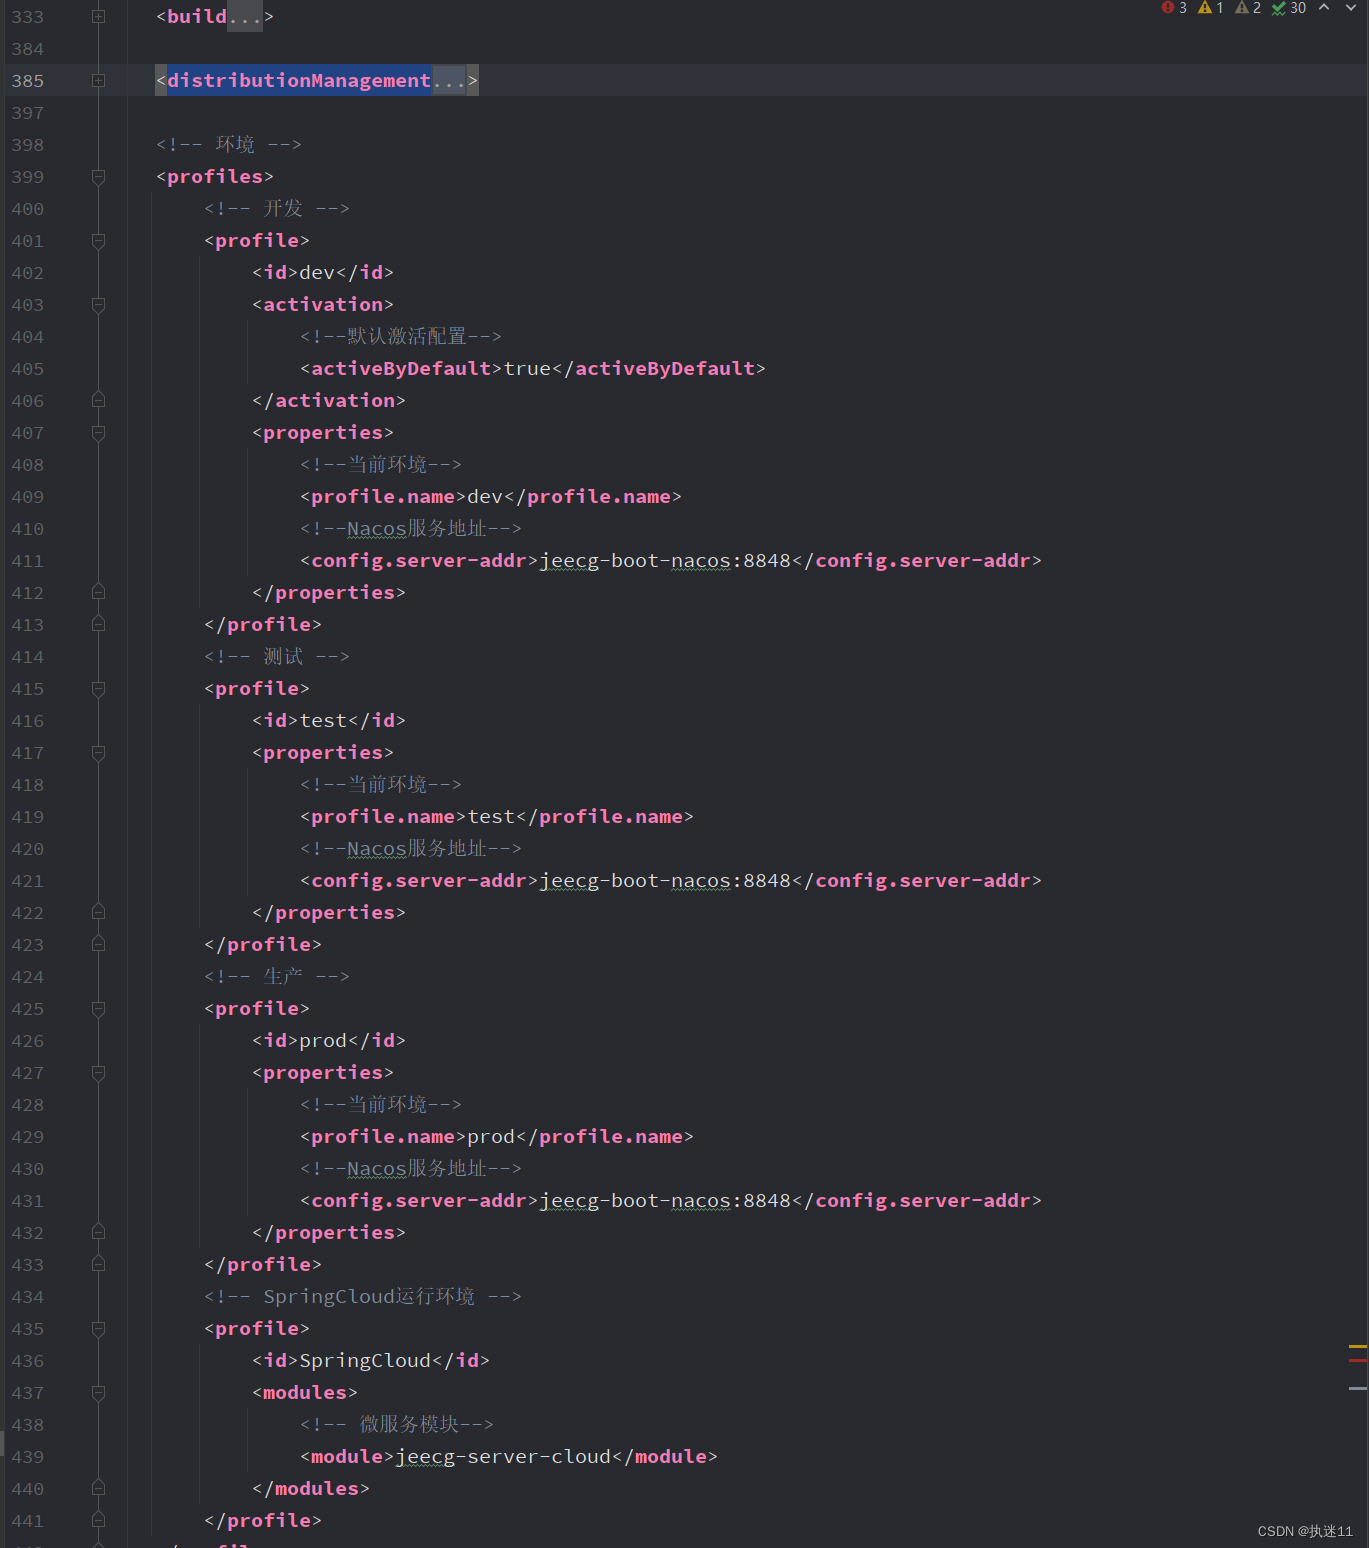Expand the folded build block on line 333
The height and width of the screenshot is (1548, 1369).
point(98,16)
